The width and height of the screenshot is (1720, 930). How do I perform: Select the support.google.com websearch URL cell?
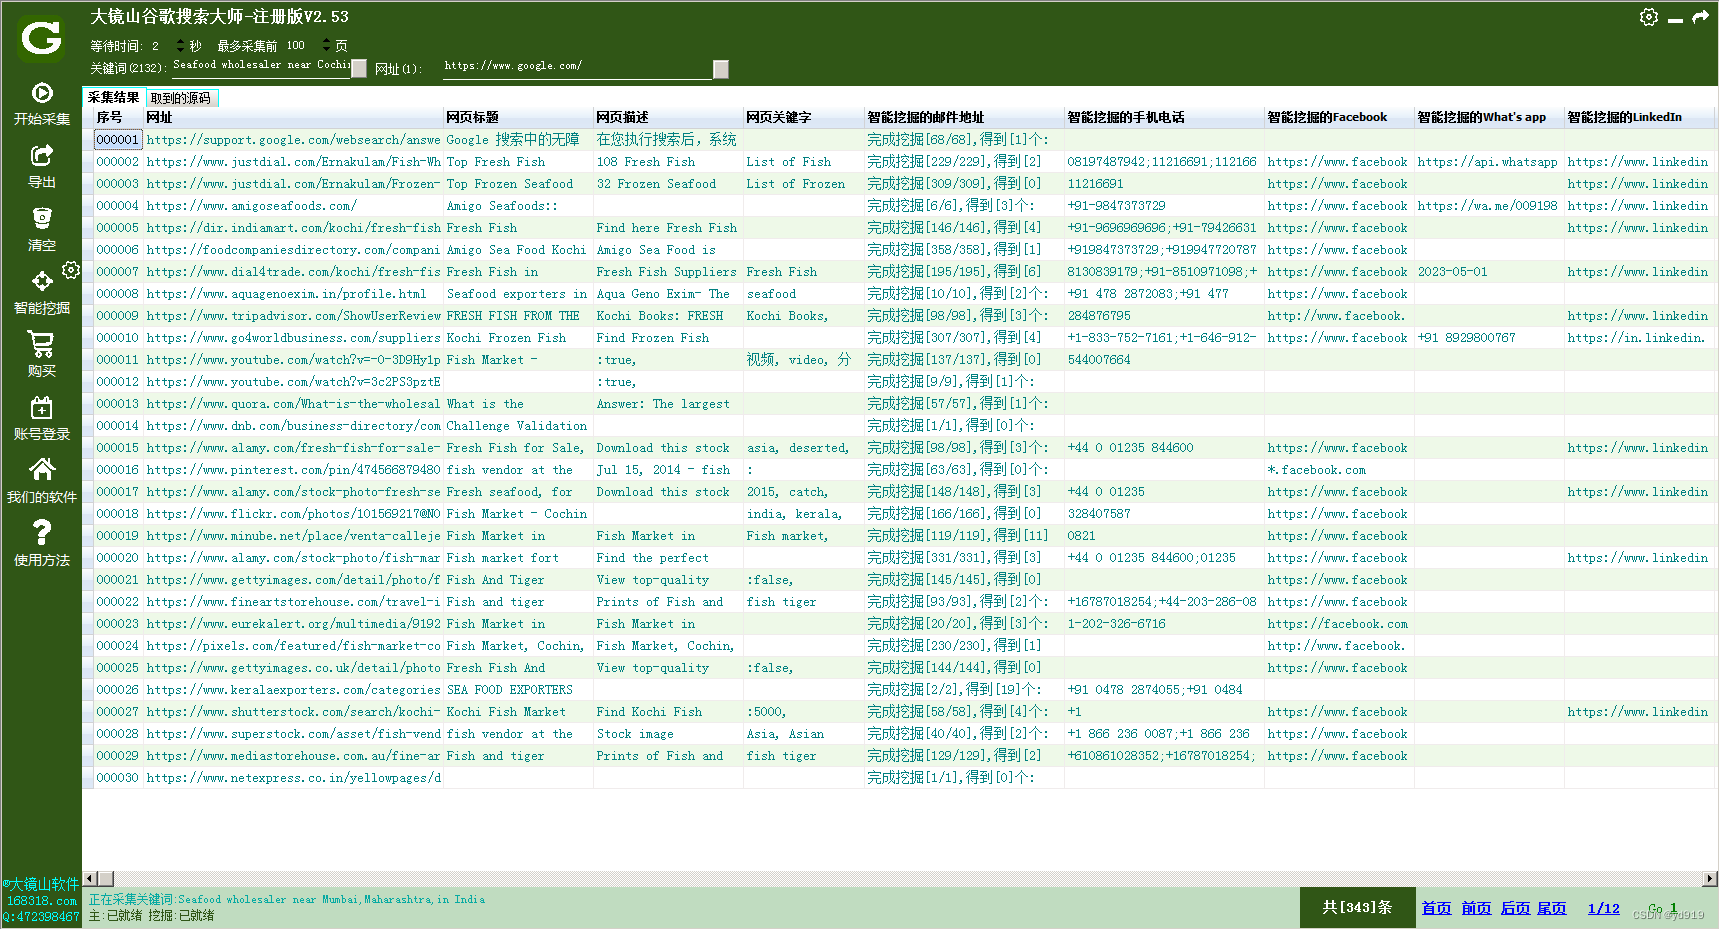(293, 140)
